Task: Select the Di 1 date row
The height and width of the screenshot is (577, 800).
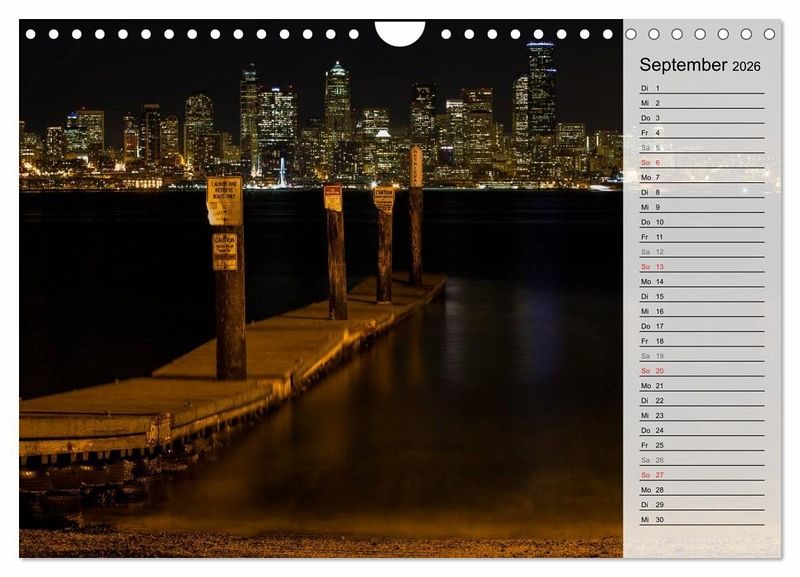Action: point(701,88)
